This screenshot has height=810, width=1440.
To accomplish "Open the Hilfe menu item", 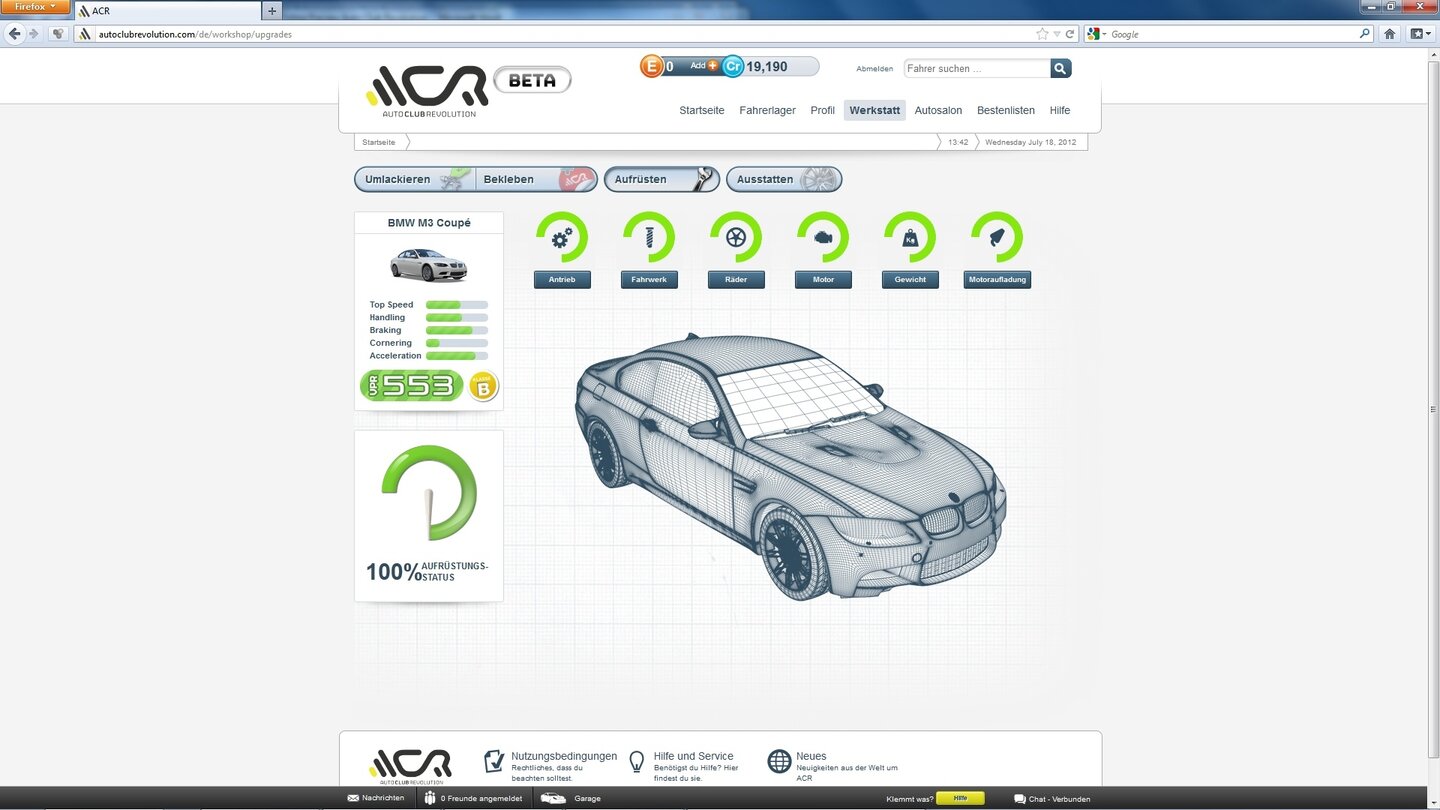I will pos(1060,110).
